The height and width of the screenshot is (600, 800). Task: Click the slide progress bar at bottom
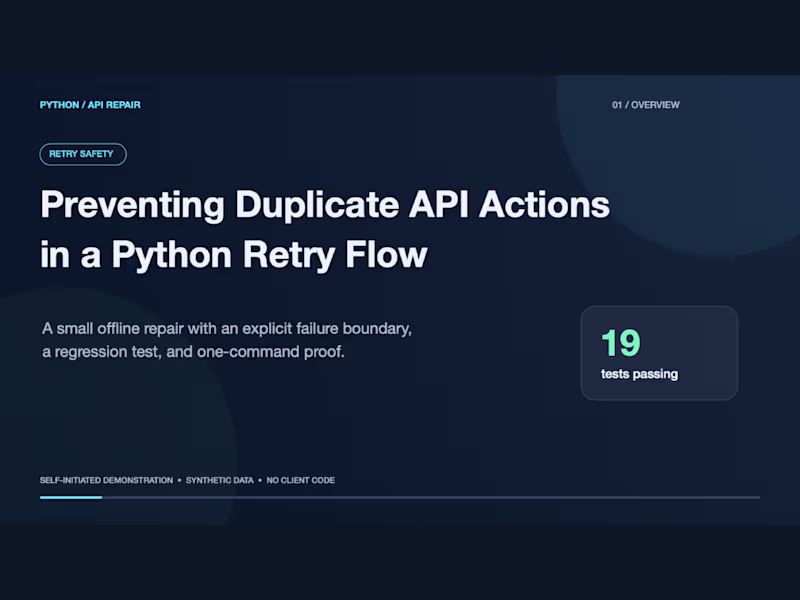399,497
